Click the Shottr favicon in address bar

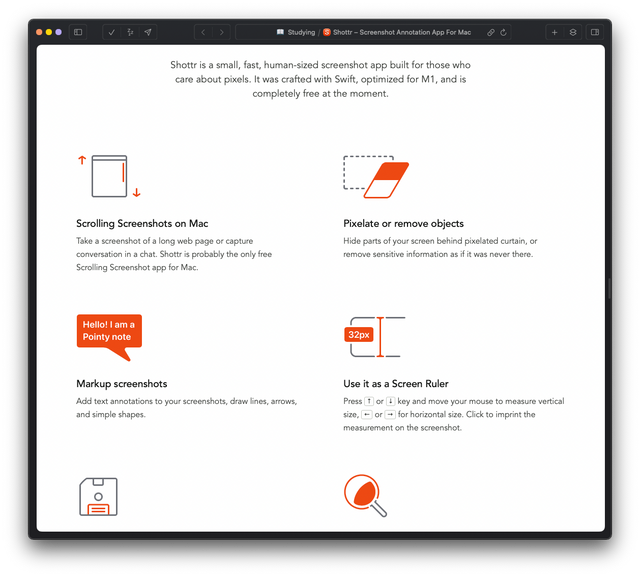coord(327,32)
